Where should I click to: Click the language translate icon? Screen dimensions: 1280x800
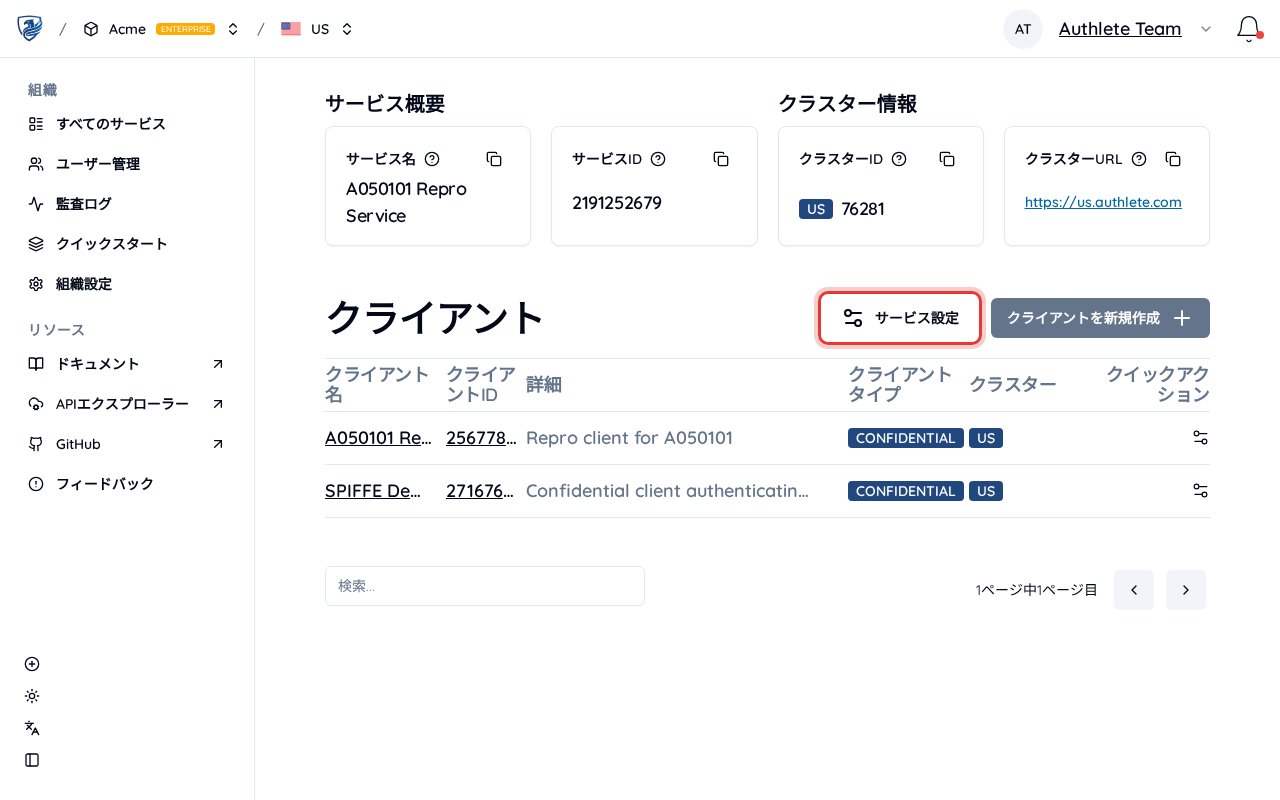click(x=32, y=728)
